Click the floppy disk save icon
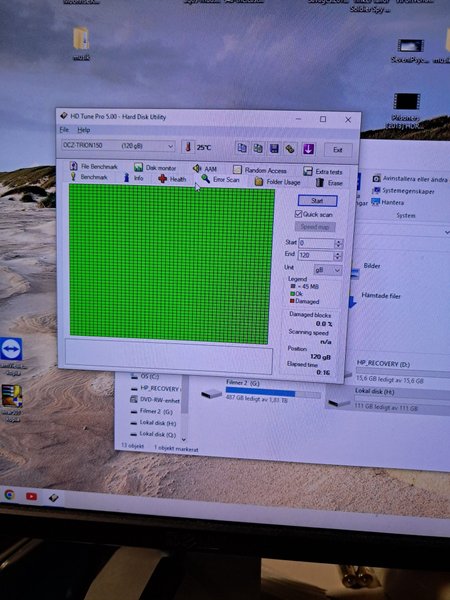Image resolution: width=450 pixels, height=600 pixels. (274, 148)
